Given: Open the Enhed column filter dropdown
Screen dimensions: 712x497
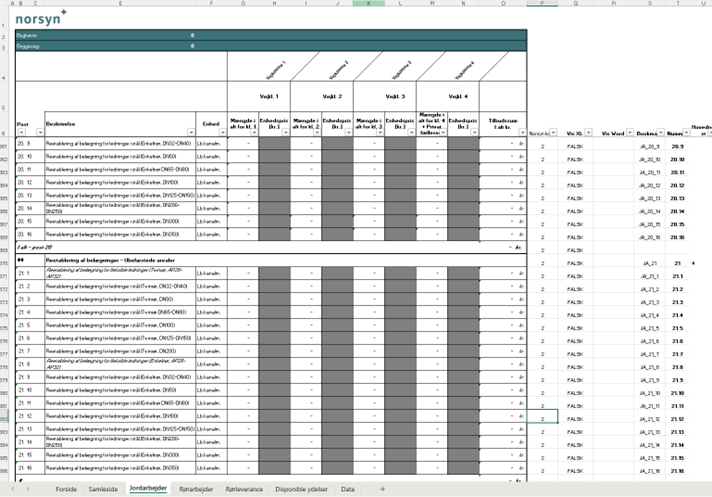Looking at the screenshot, I should pyautogui.click(x=222, y=132).
